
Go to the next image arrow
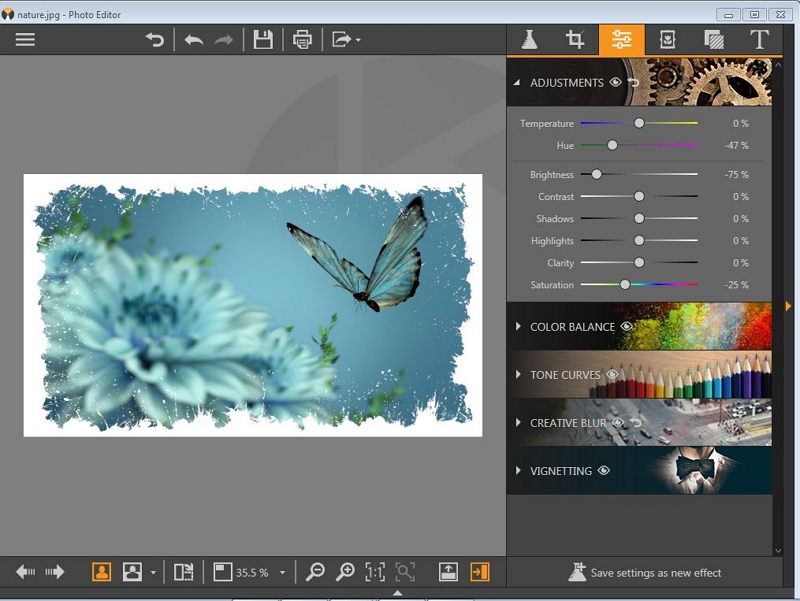(x=55, y=572)
